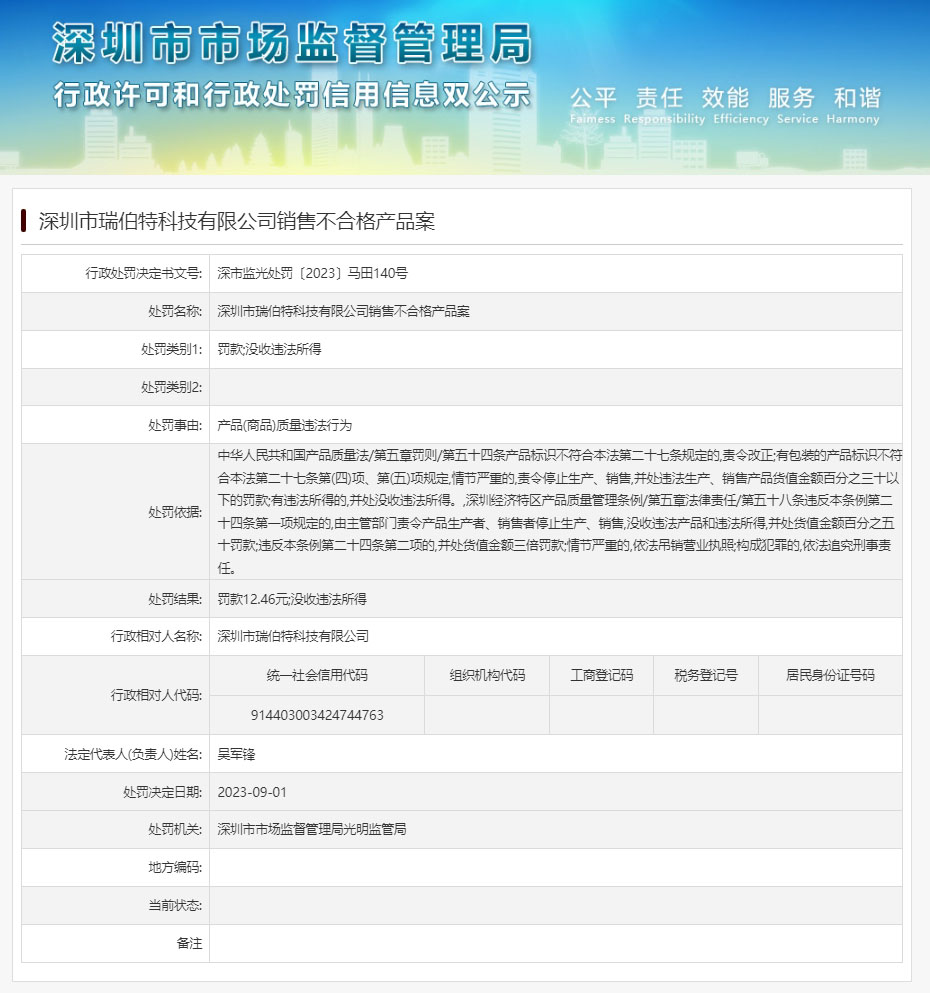
Task: Click the label 处罚依据
Action: click(x=175, y=512)
